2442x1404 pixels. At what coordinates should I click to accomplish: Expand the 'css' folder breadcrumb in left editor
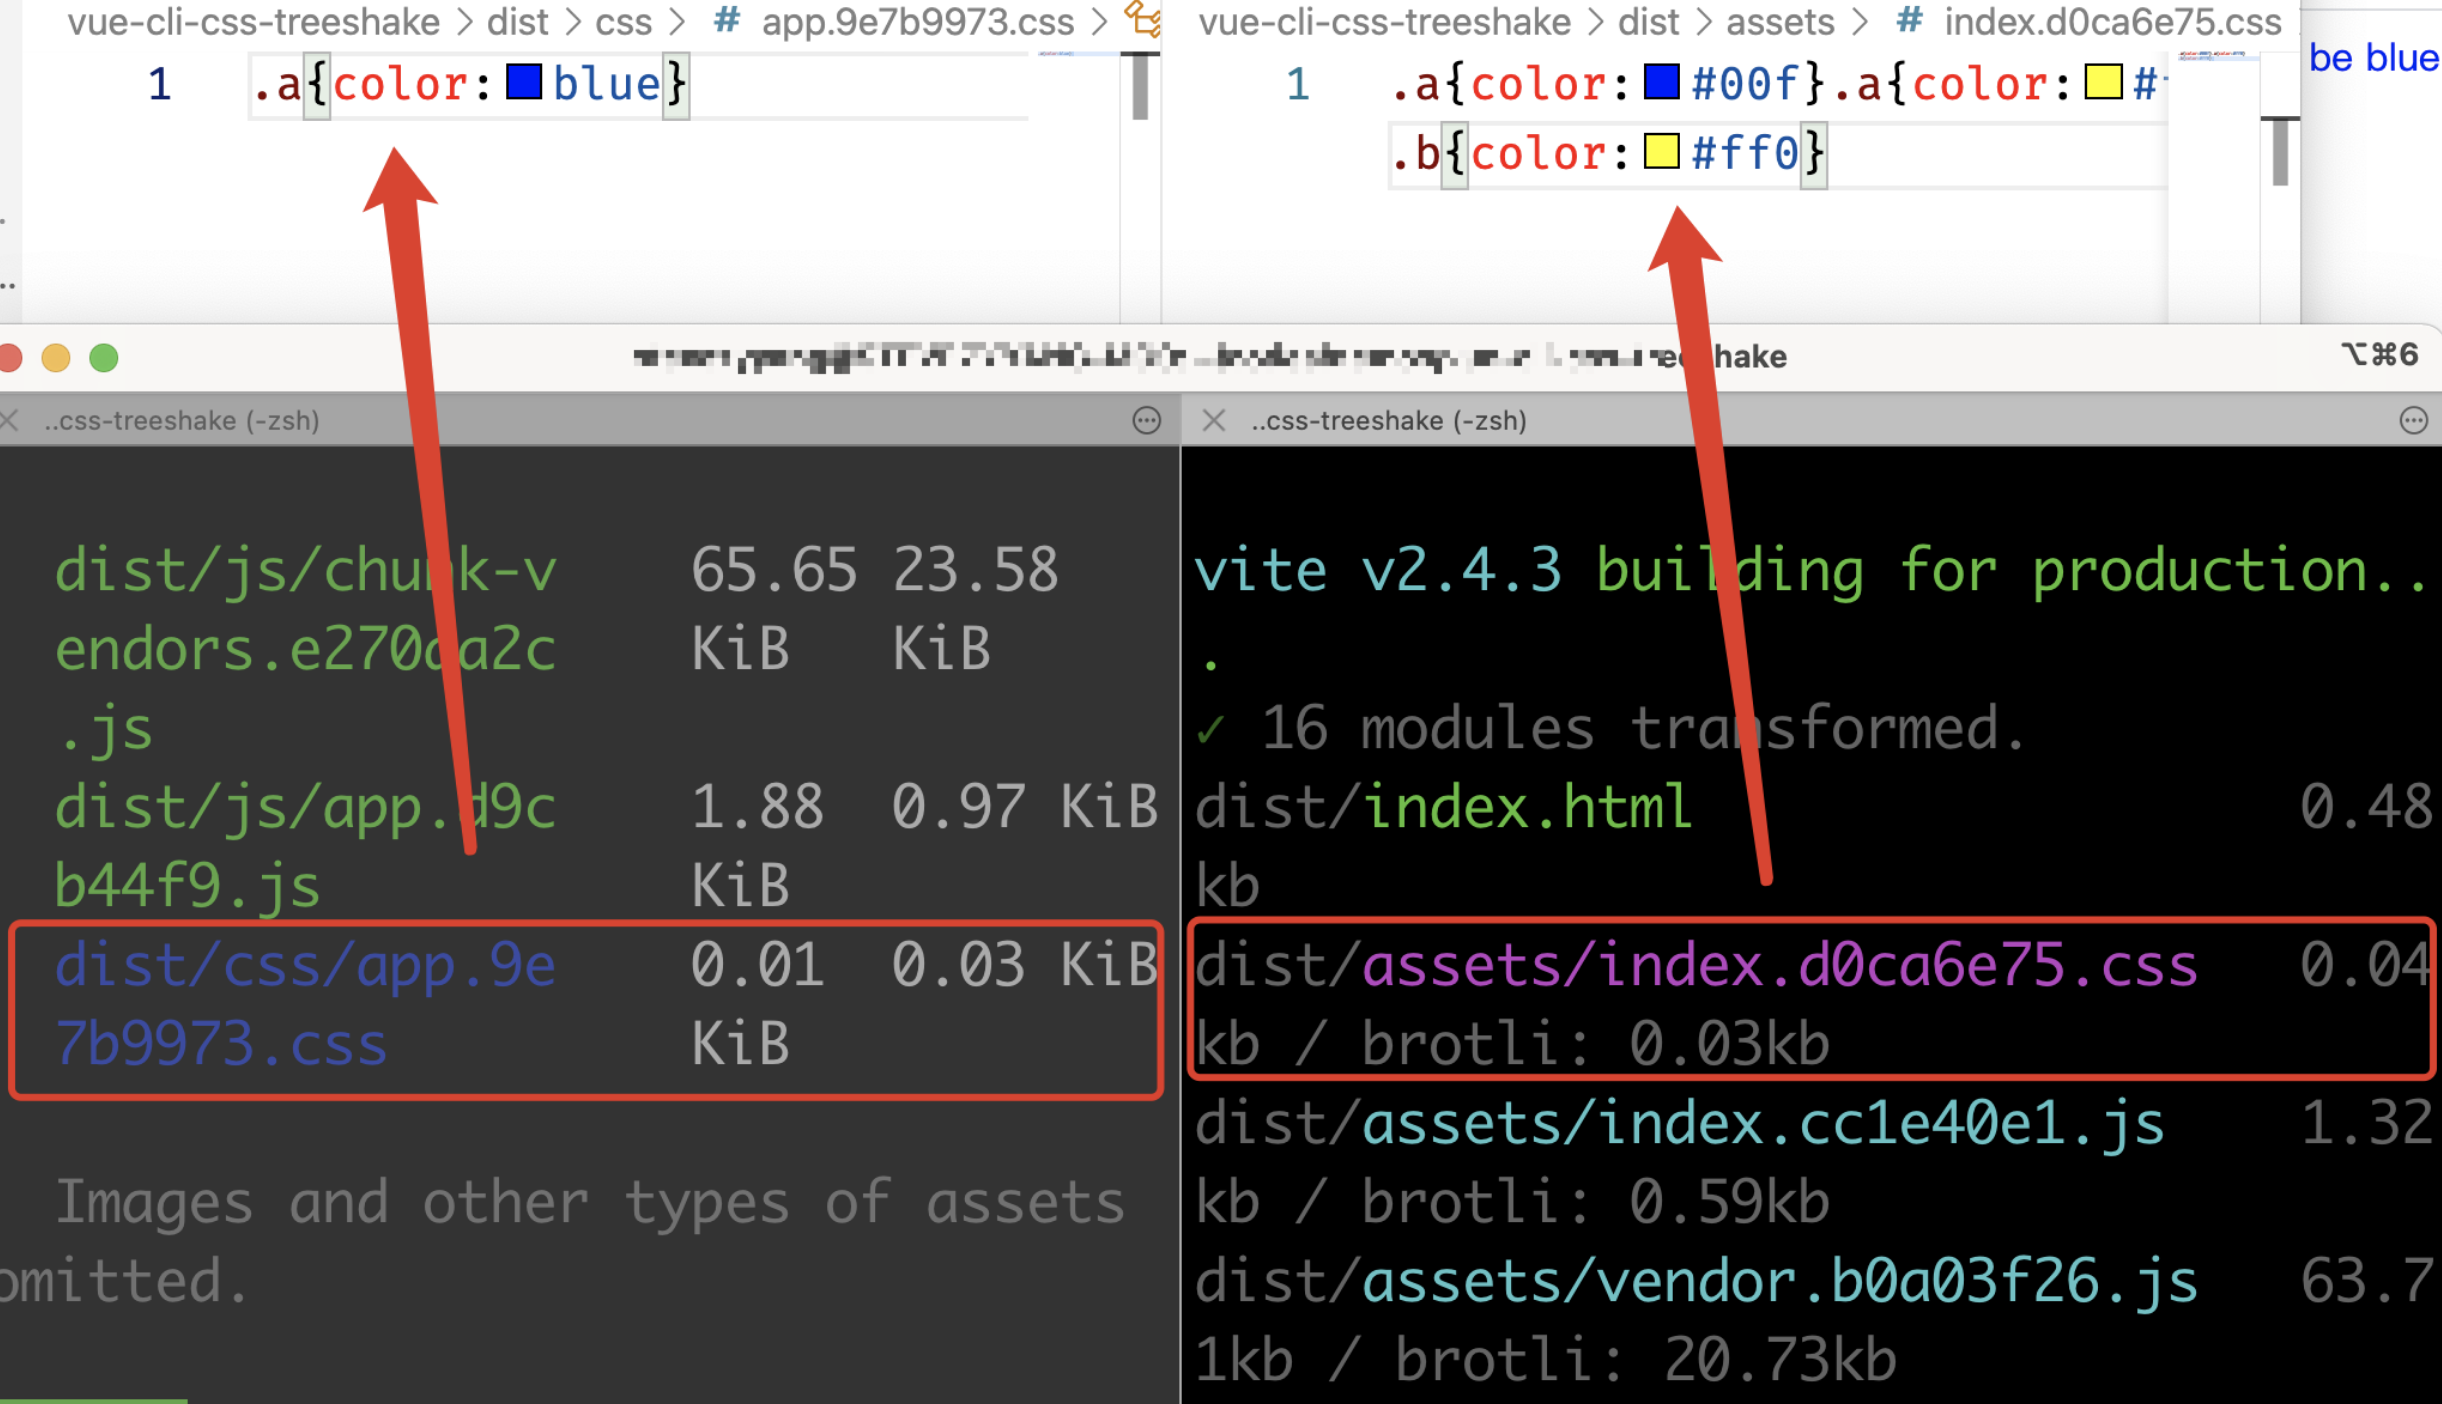[623, 22]
